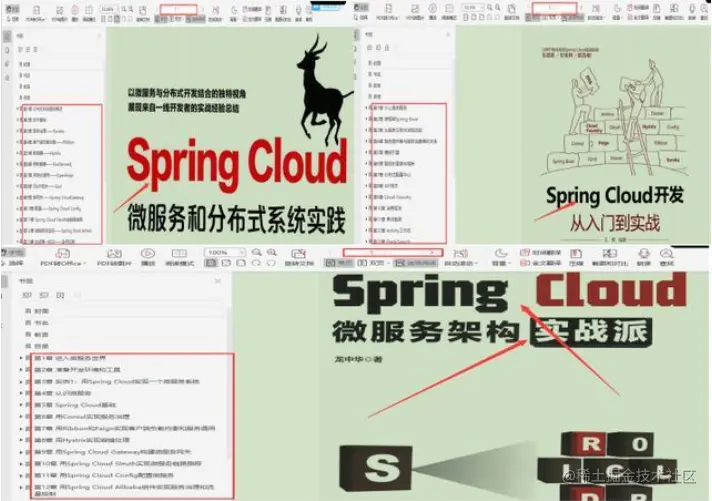
Task: Open 自动滚动 option in bottom window
Action: click(x=460, y=258)
